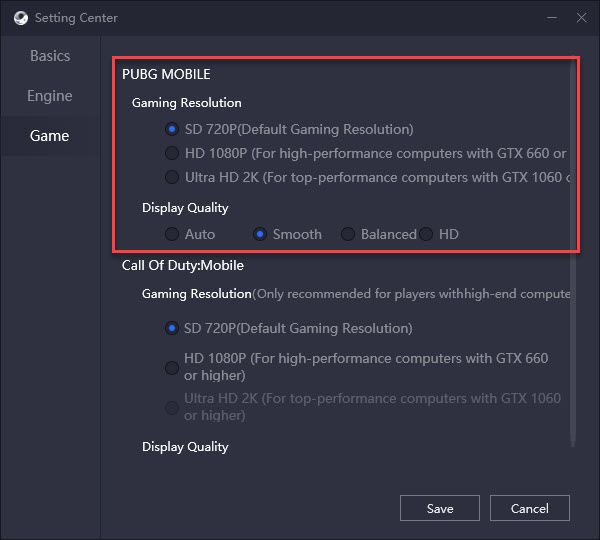Click the Cancel button
This screenshot has width=600, height=540.
click(530, 508)
